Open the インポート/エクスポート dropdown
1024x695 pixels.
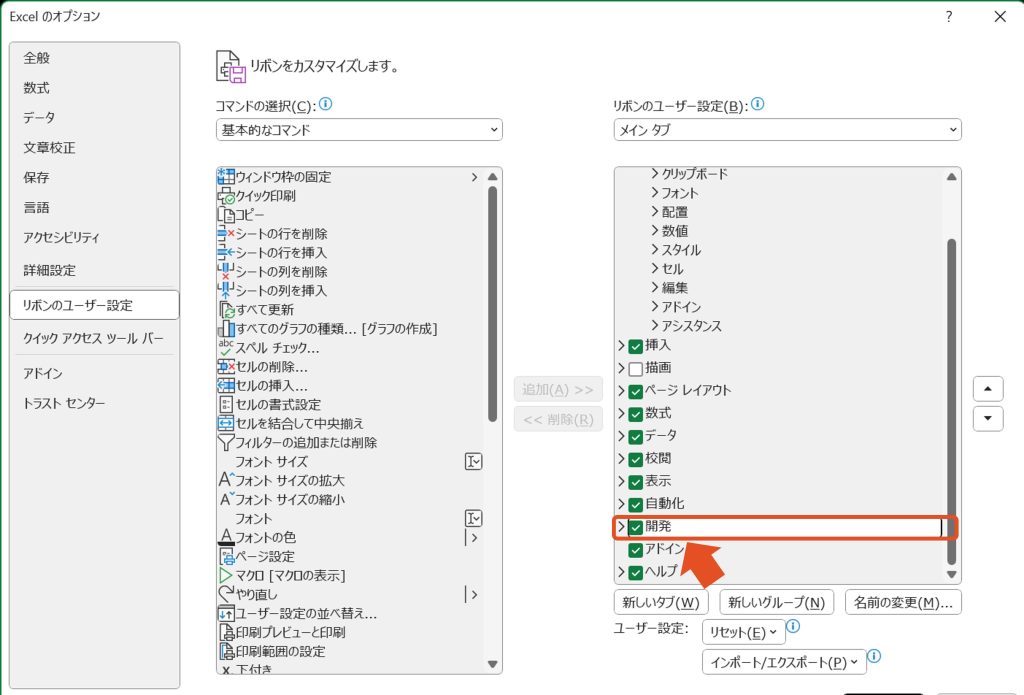[x=784, y=662]
